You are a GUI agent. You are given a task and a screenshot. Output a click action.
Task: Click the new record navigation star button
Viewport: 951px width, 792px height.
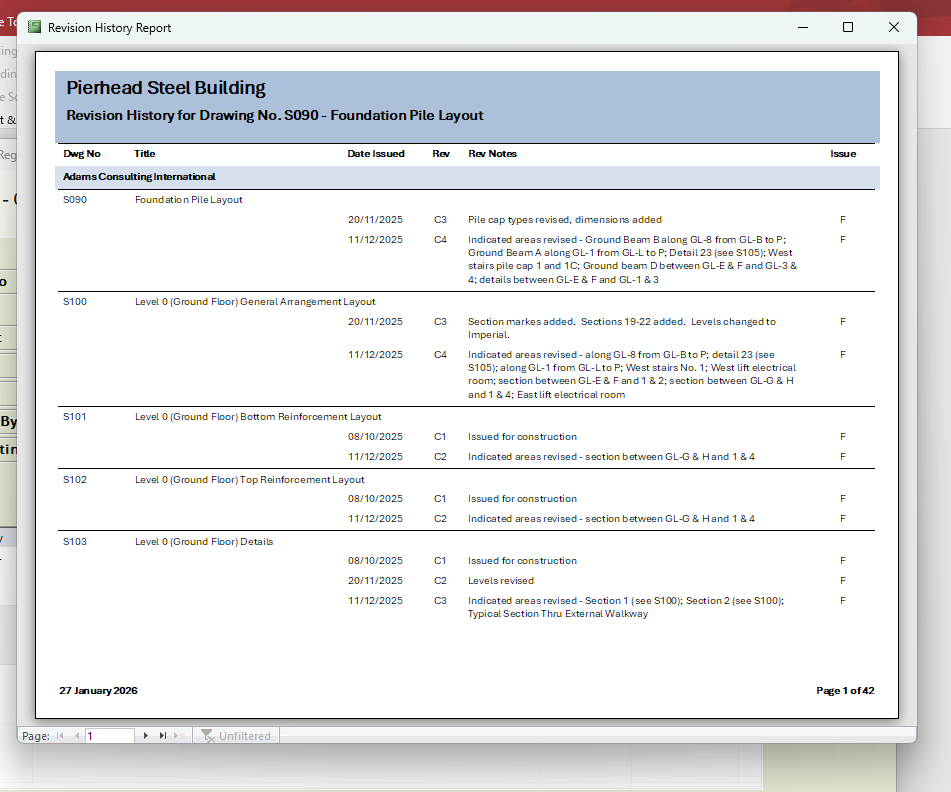coord(179,735)
